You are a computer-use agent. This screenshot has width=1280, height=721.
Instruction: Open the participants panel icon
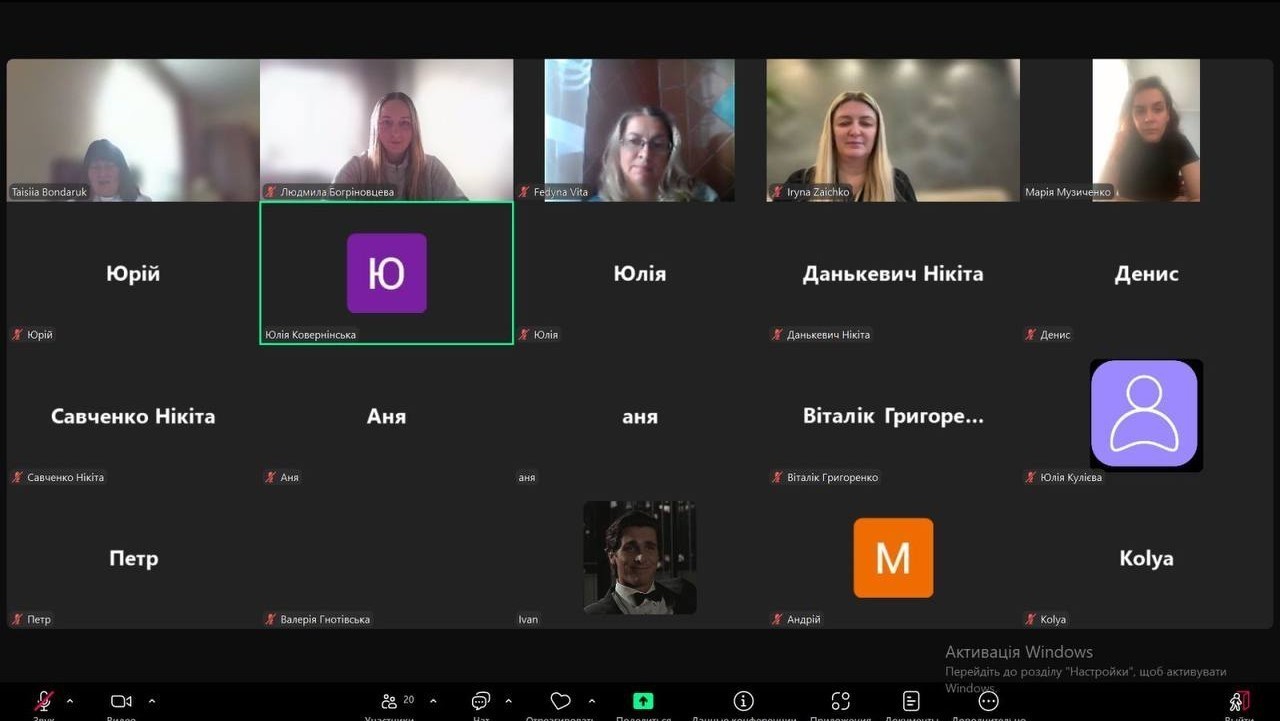tap(389, 701)
